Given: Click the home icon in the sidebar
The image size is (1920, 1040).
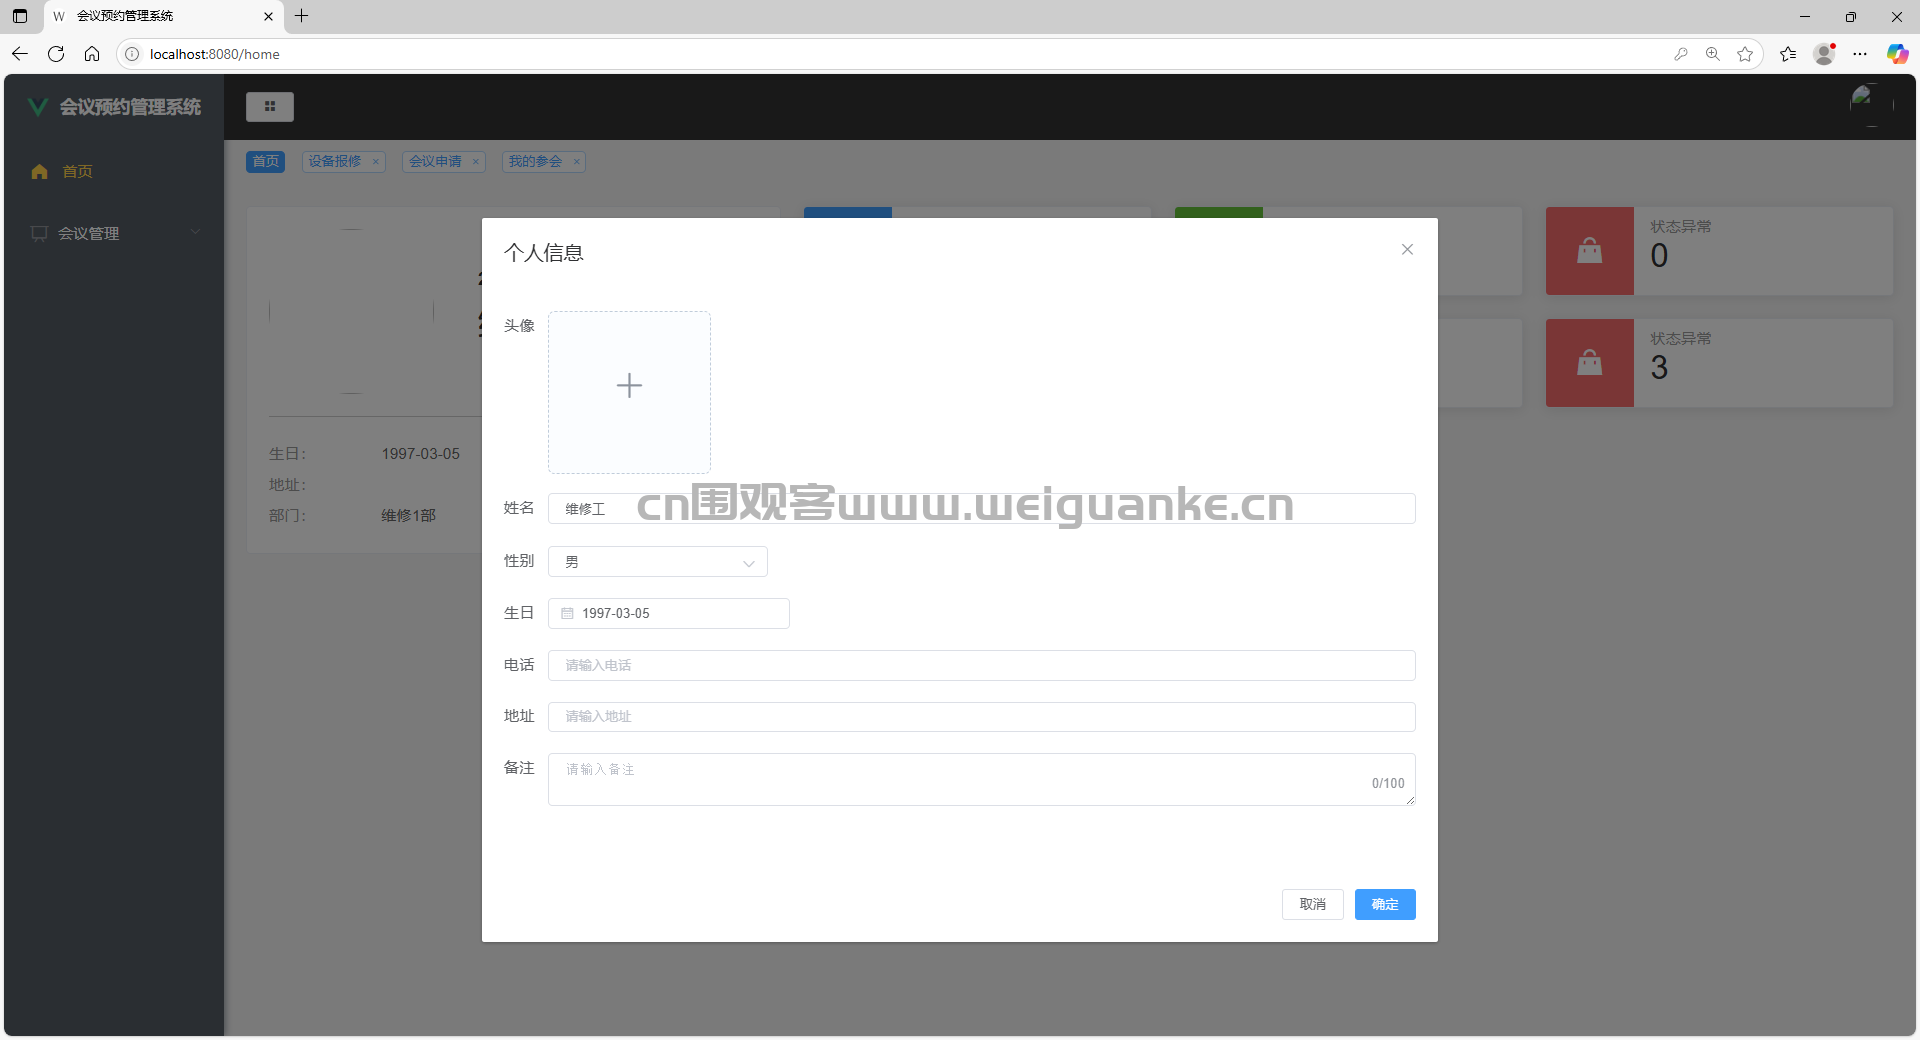Looking at the screenshot, I should click(39, 171).
